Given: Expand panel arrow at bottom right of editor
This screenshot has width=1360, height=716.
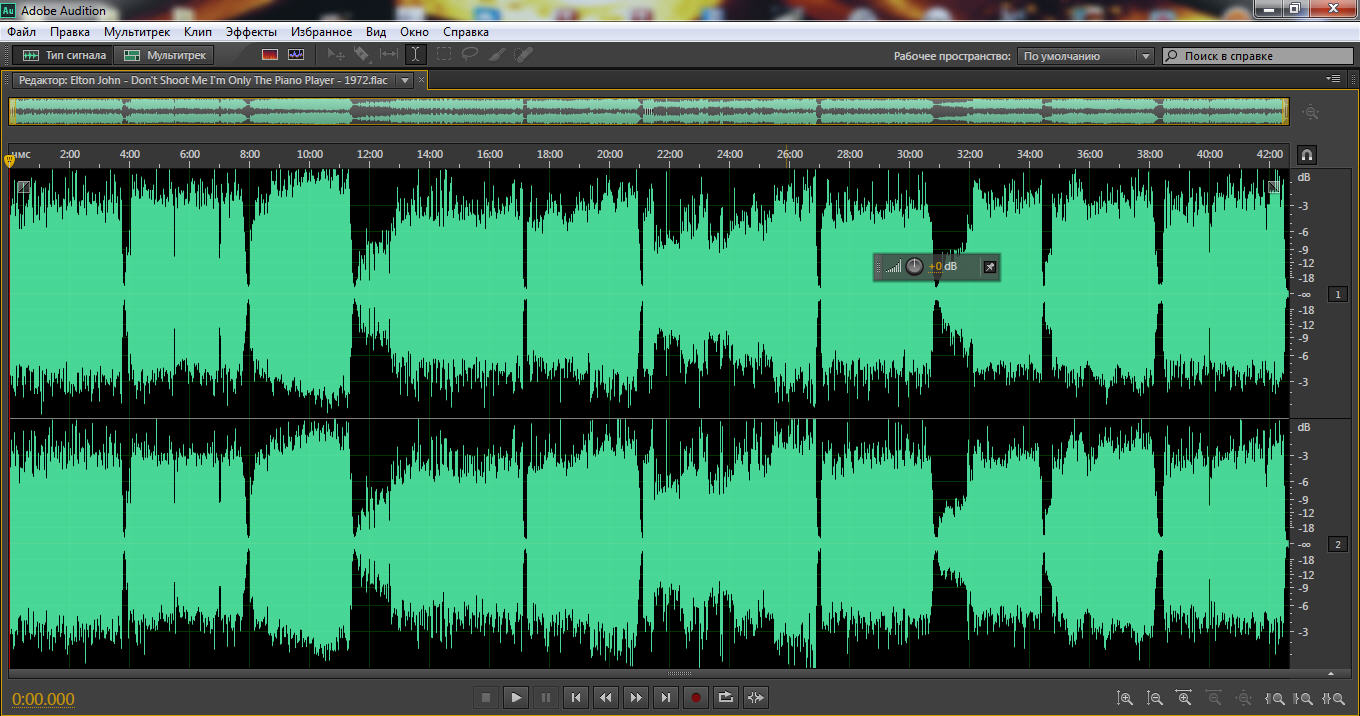Looking at the screenshot, I should 1331,675.
